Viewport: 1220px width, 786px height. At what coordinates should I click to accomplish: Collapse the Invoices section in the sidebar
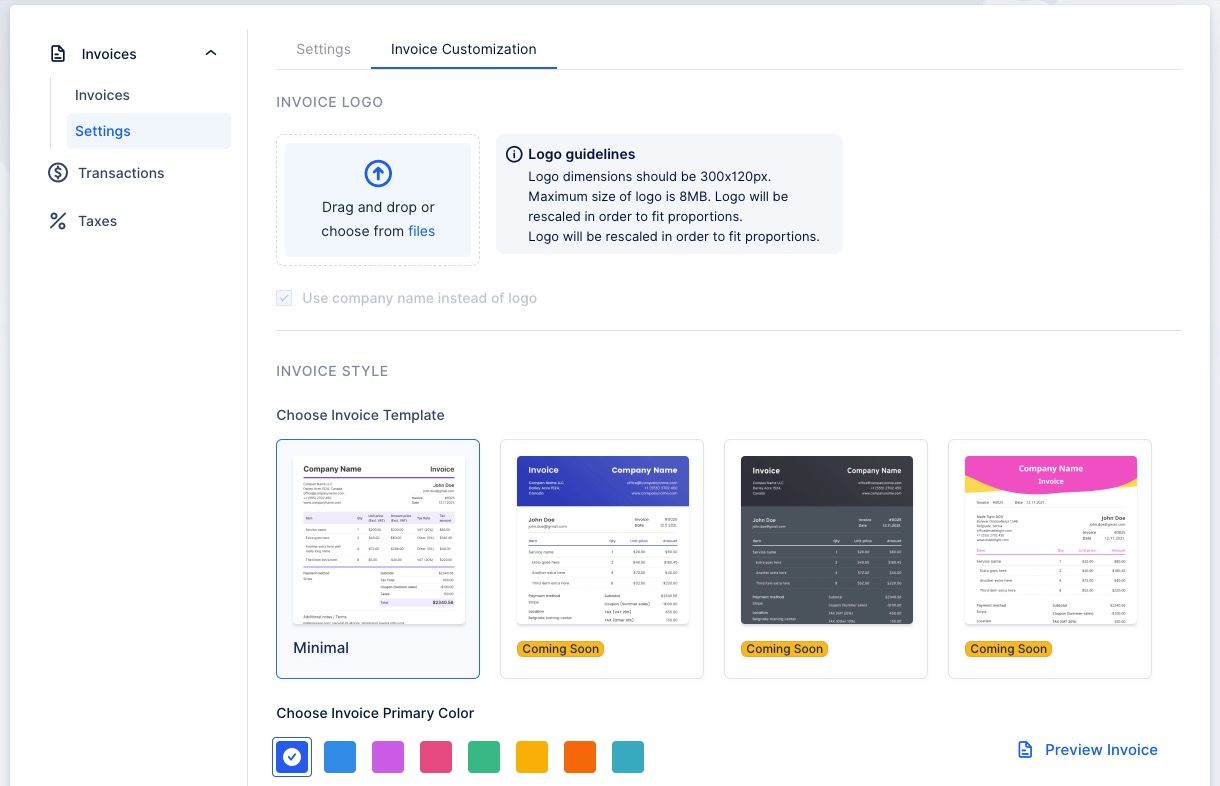[210, 53]
